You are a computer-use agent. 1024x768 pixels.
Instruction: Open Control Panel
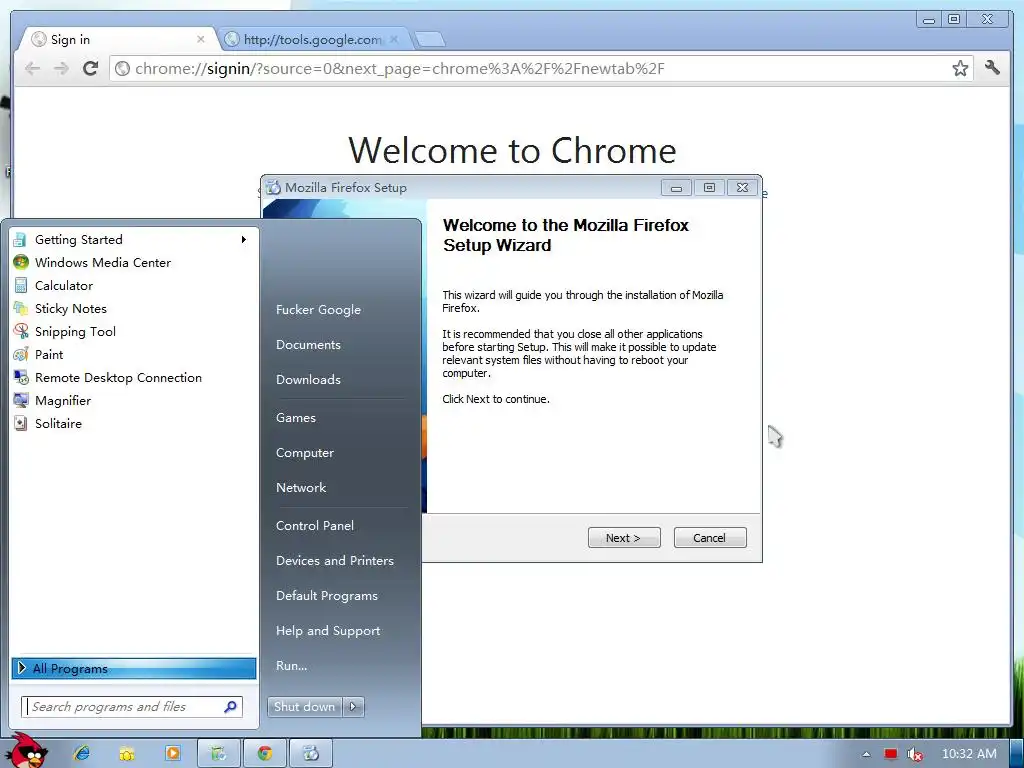pos(315,526)
